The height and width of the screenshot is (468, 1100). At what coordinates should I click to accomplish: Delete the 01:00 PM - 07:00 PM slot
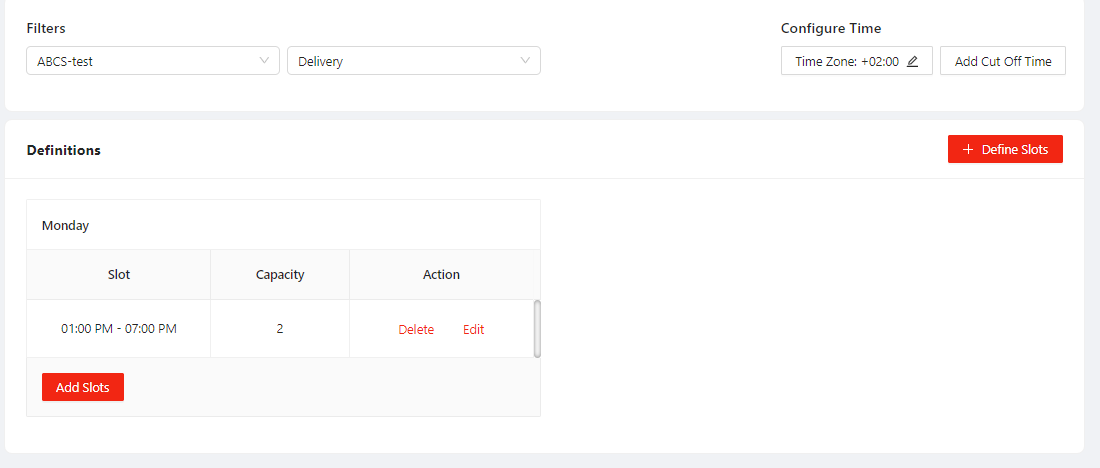pos(416,329)
